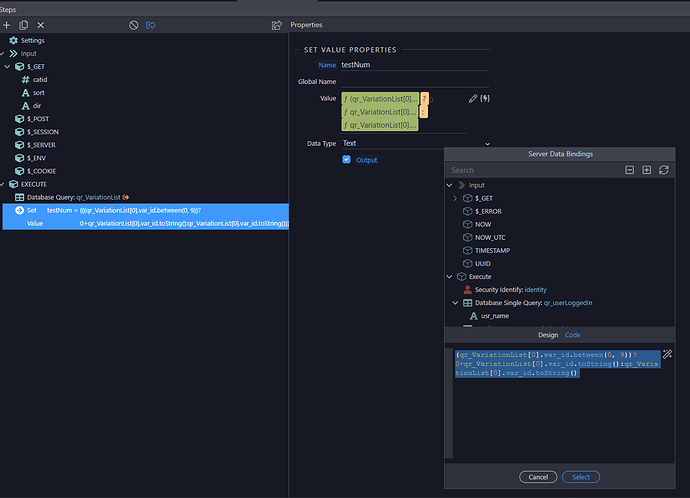Add a new step with plus icon
Image resolution: width=690 pixels, height=498 pixels.
tap(7, 25)
